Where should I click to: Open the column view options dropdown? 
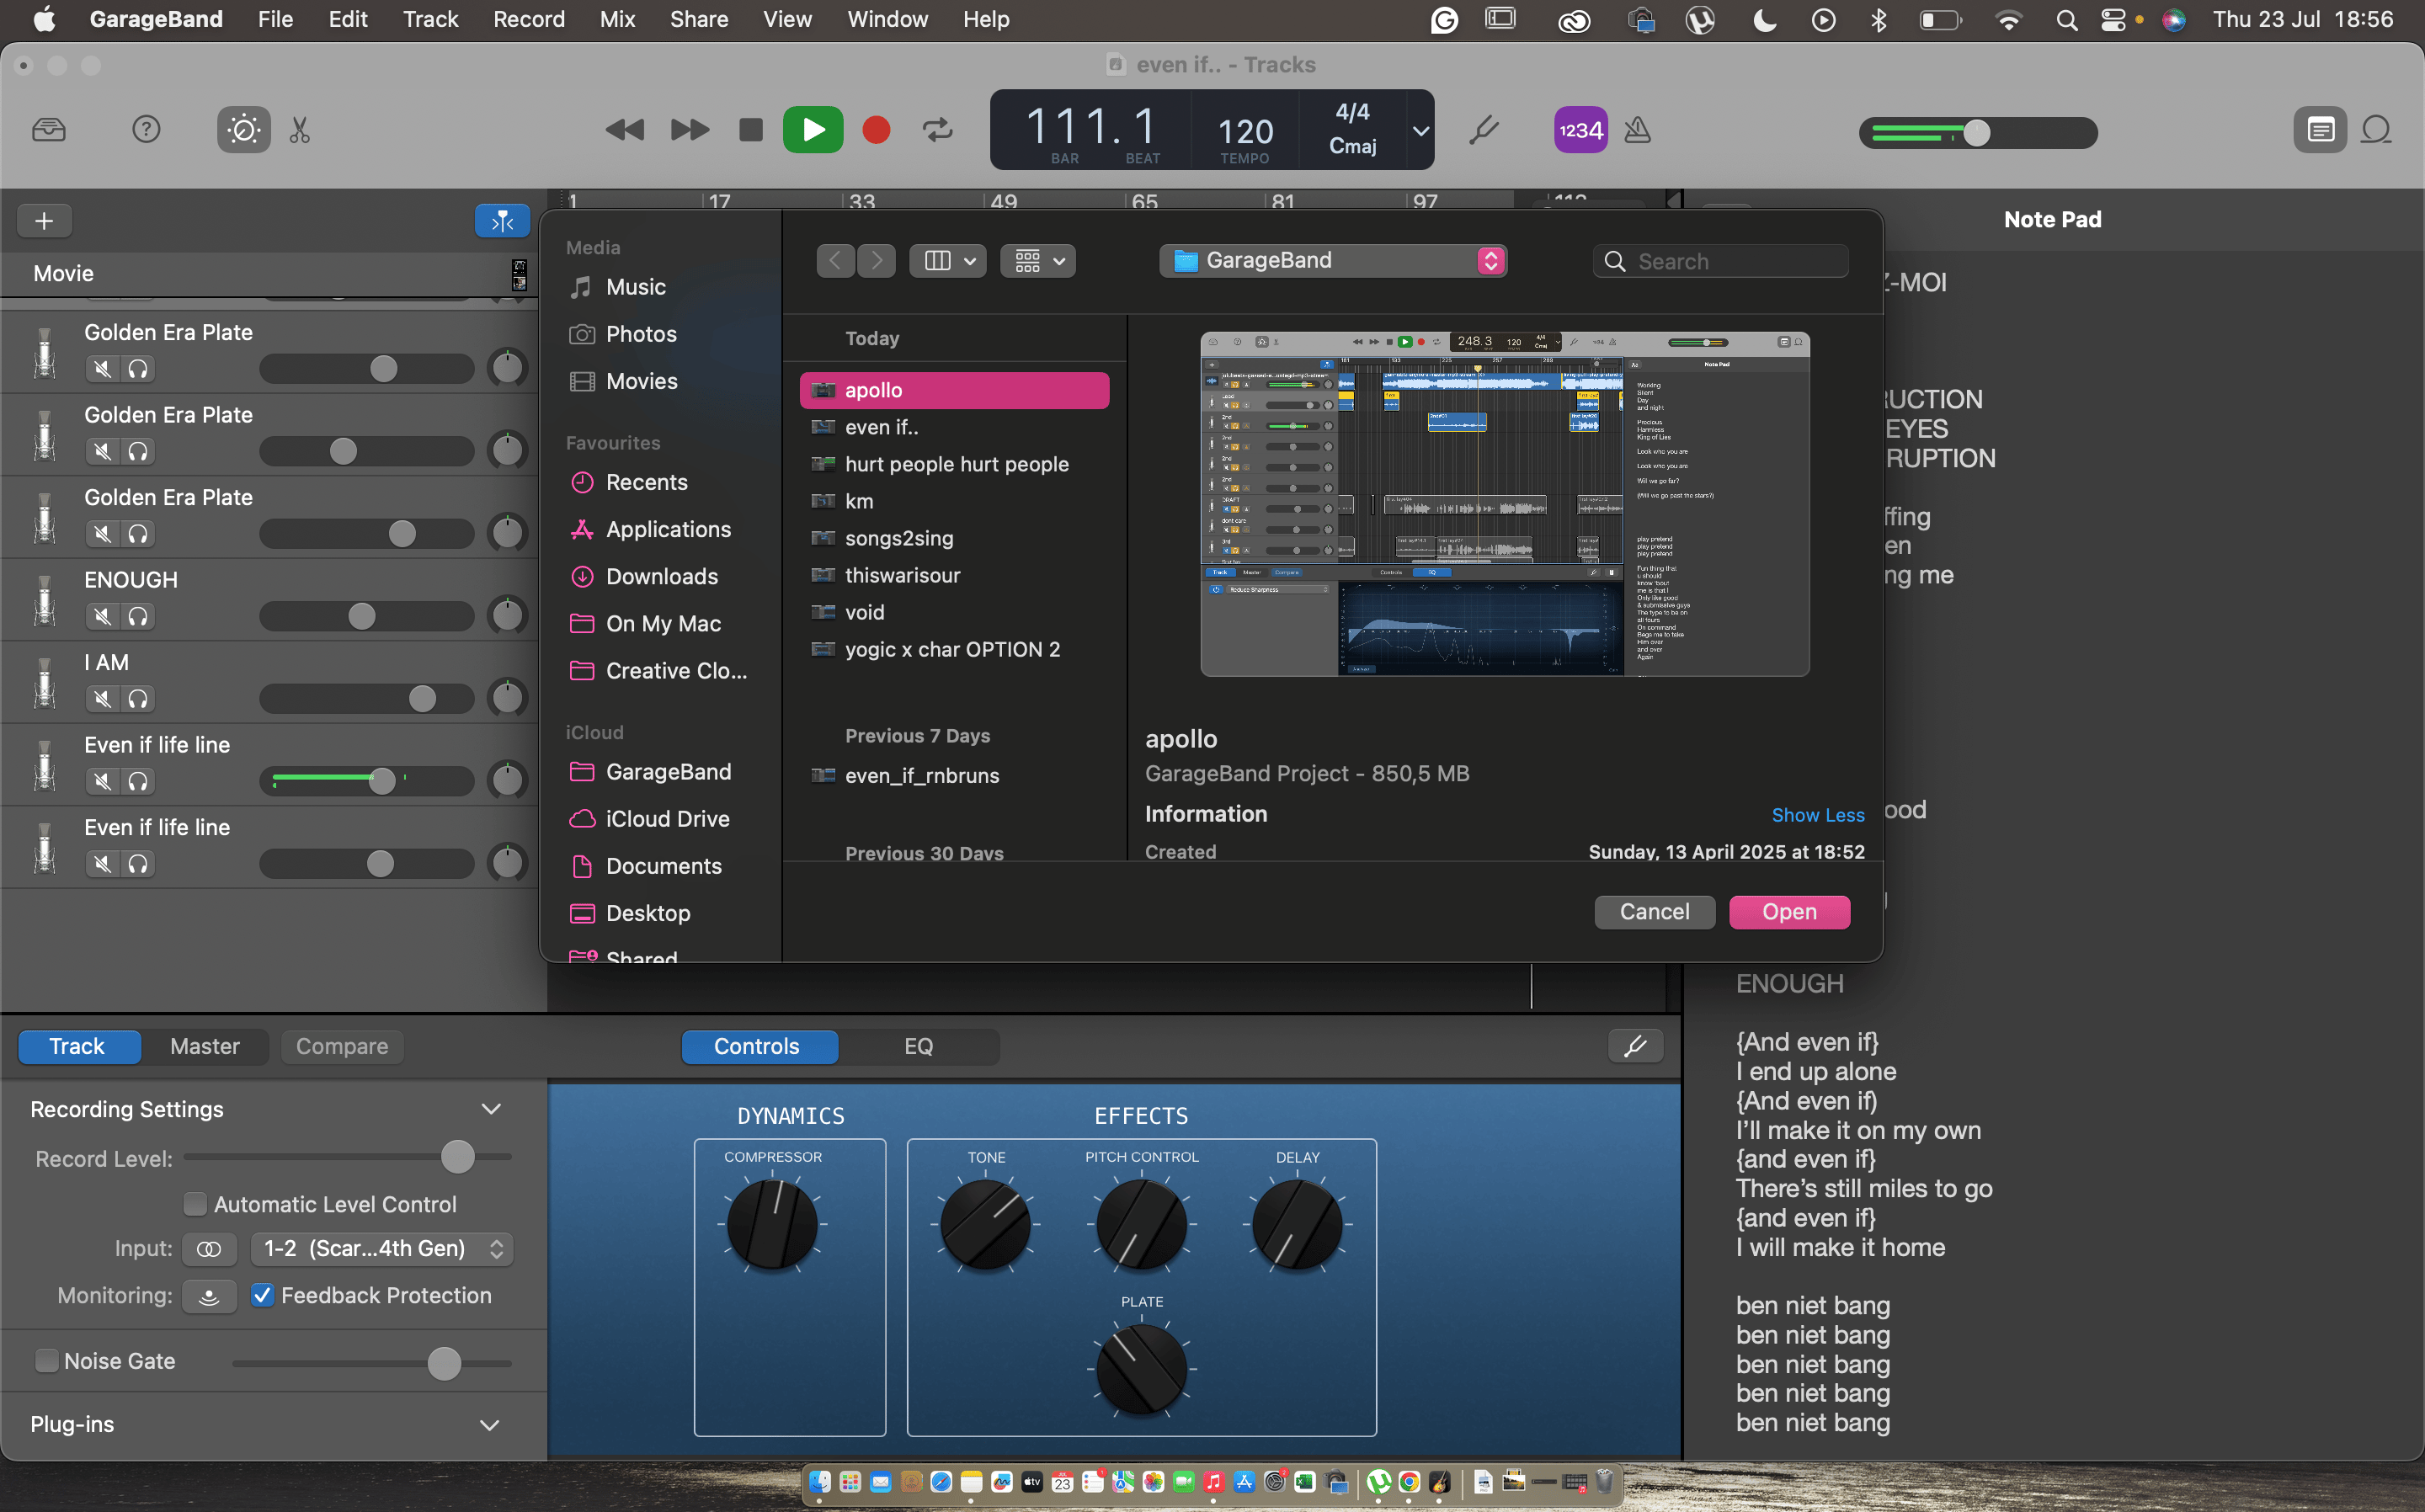point(948,261)
